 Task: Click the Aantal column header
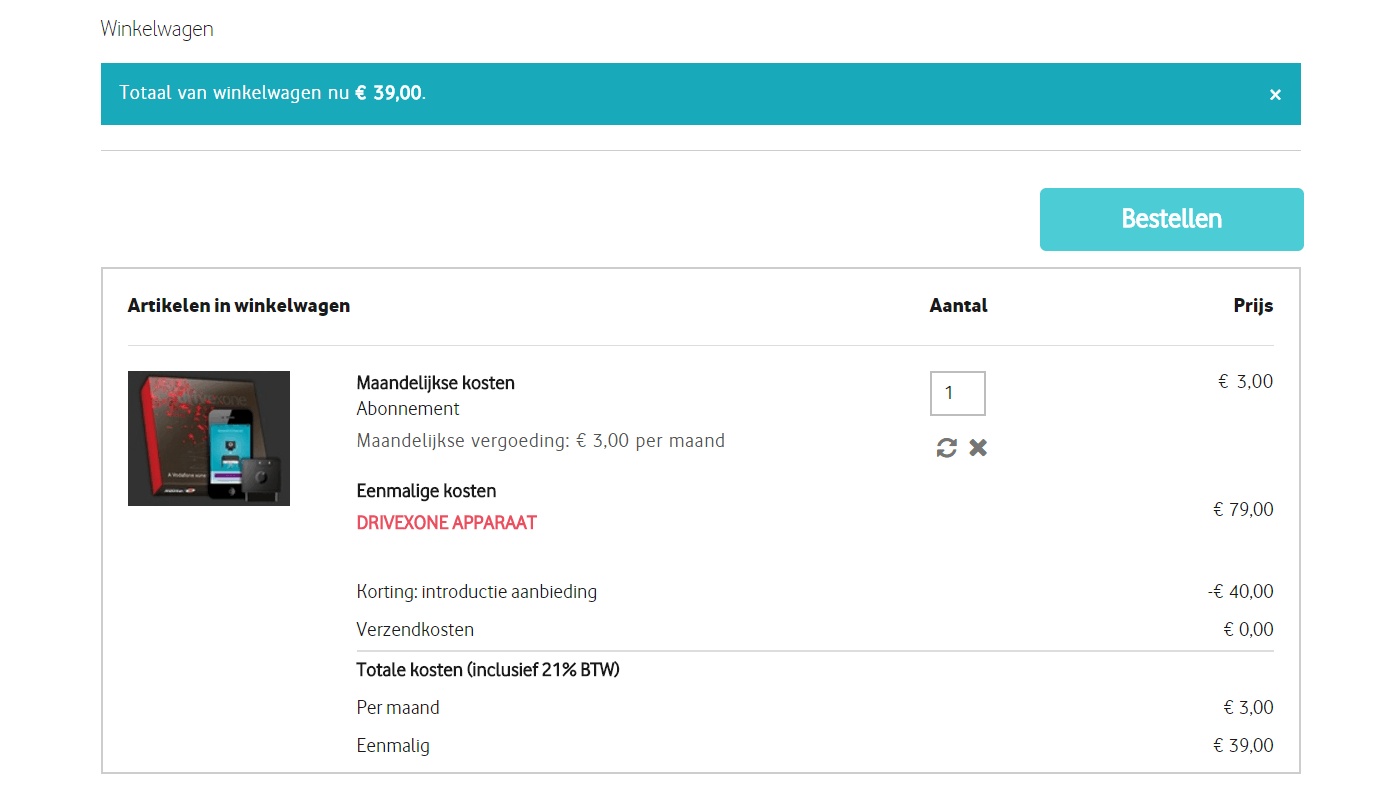click(958, 306)
